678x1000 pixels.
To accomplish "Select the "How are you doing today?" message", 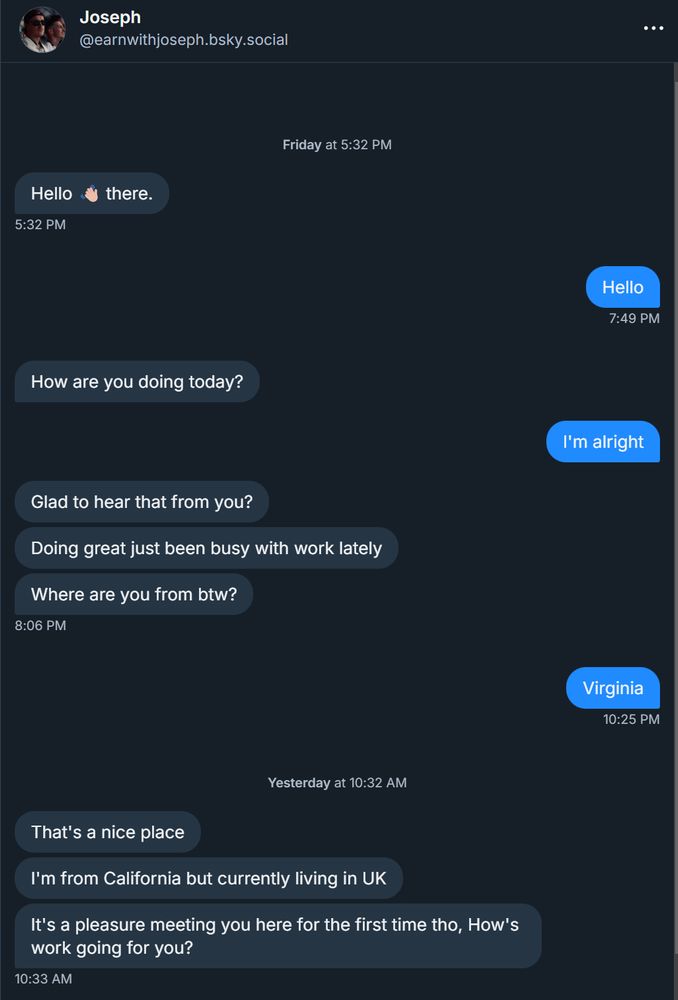I will [137, 382].
